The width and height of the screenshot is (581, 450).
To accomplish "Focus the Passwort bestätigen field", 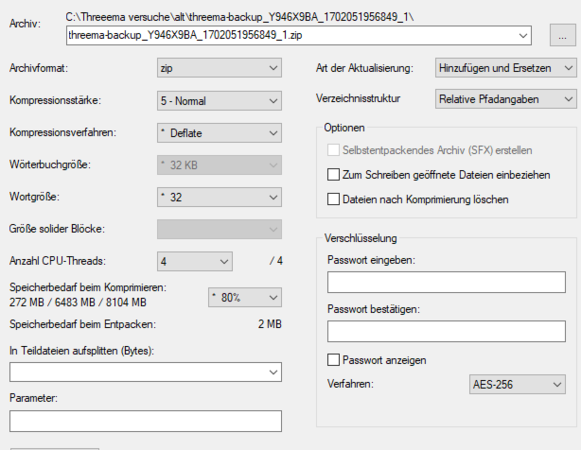I will tap(446, 331).
